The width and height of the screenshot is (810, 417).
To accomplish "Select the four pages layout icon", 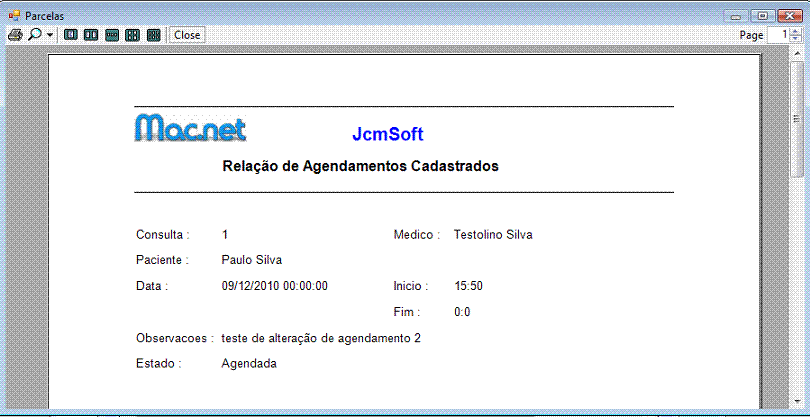I will click(133, 35).
